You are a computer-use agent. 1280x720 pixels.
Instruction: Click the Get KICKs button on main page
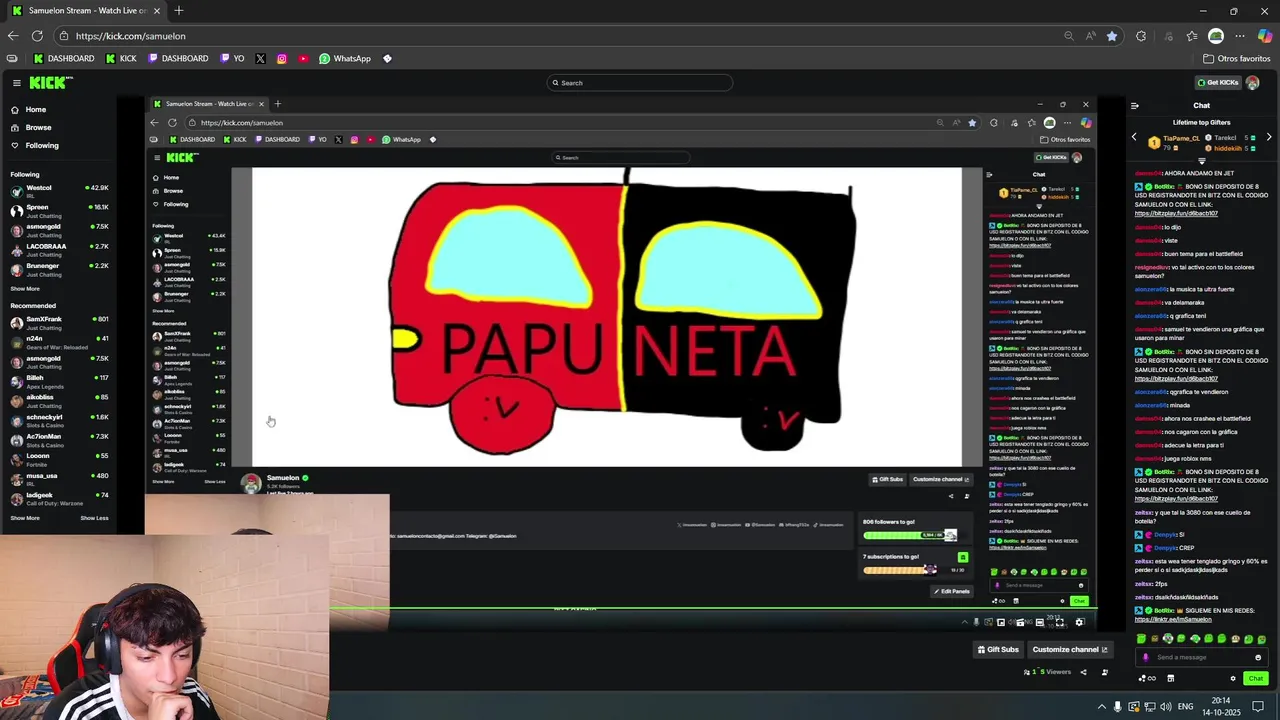(1218, 83)
